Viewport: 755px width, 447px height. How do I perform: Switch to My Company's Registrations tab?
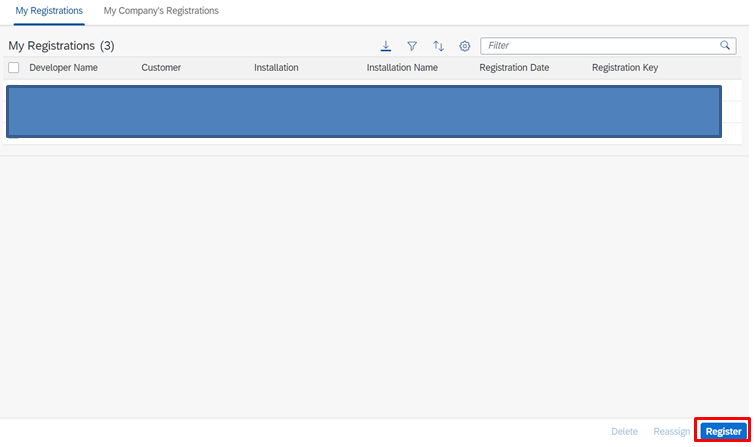tap(161, 11)
